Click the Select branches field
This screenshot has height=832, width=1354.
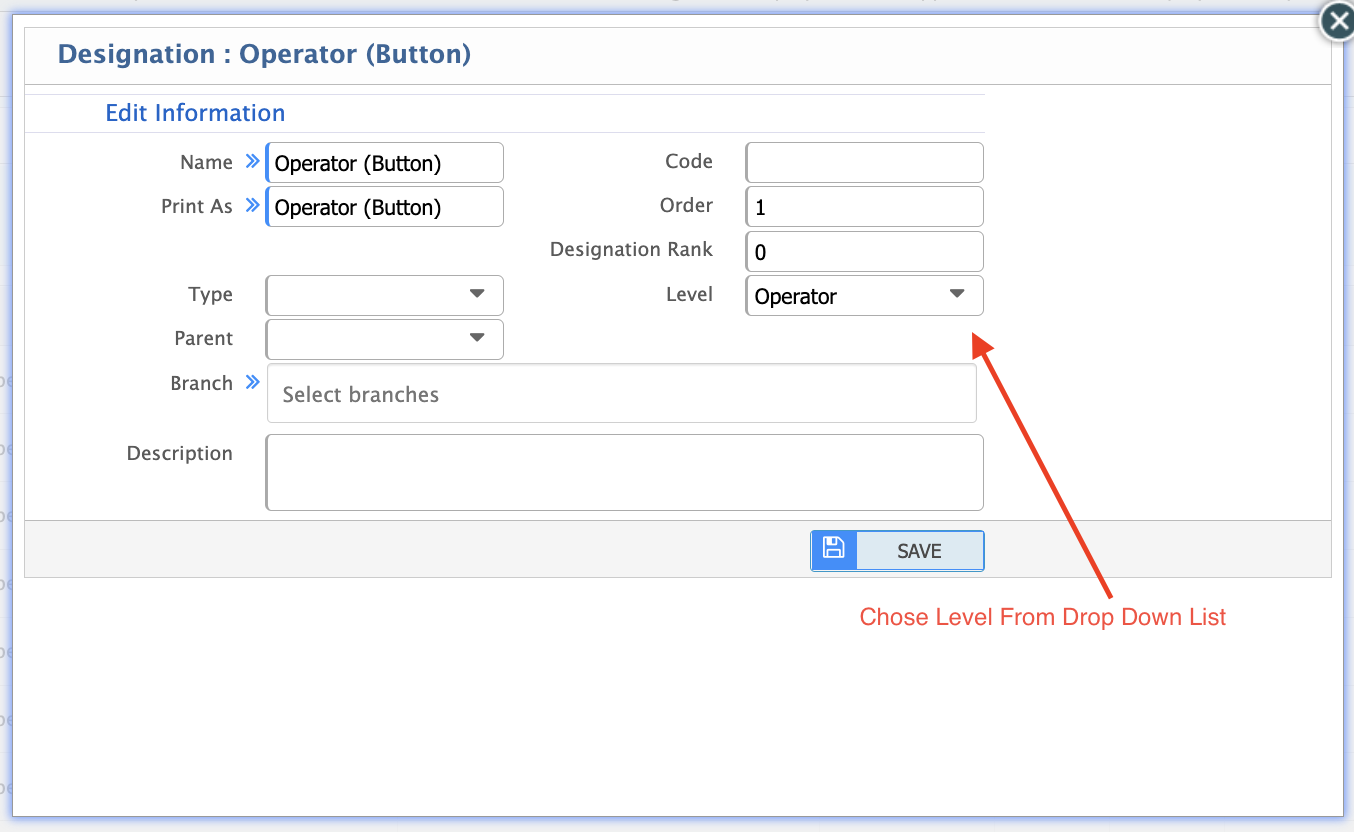click(622, 393)
